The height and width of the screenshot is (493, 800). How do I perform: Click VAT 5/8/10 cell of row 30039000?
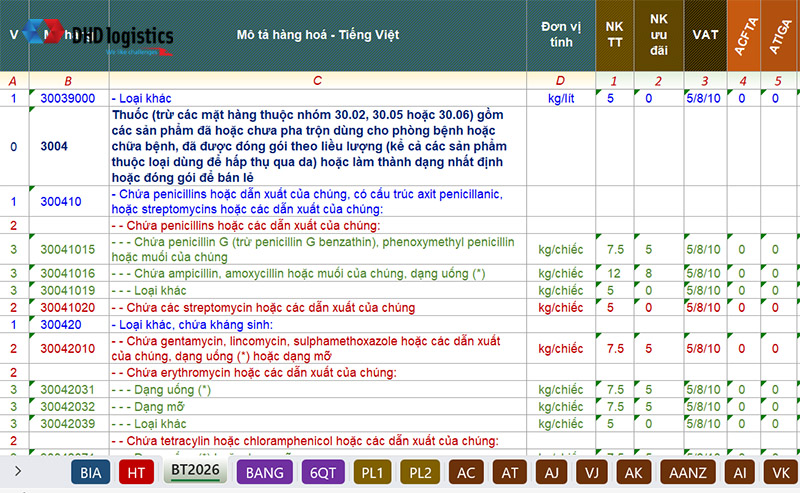coord(704,98)
